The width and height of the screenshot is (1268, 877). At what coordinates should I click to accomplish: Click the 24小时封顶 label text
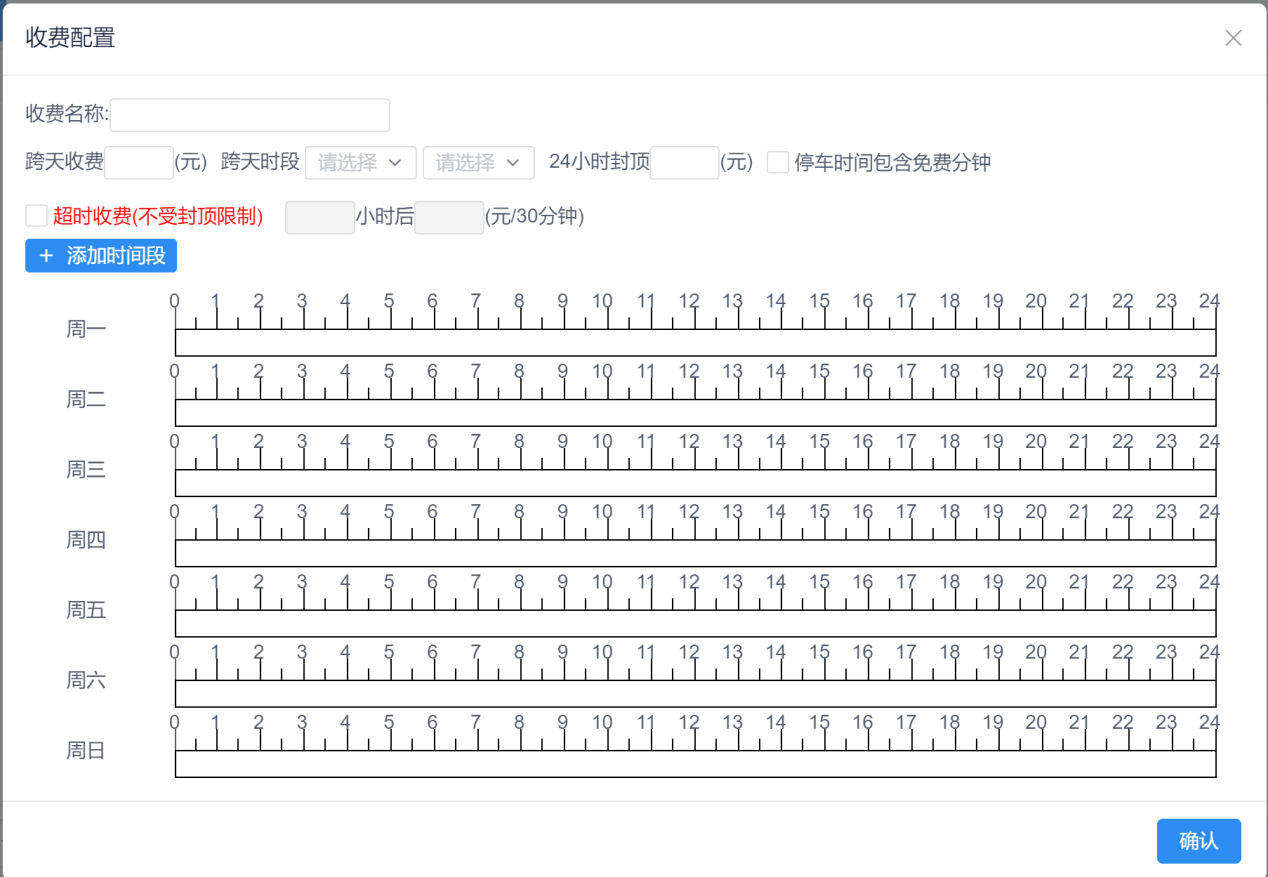(x=599, y=162)
